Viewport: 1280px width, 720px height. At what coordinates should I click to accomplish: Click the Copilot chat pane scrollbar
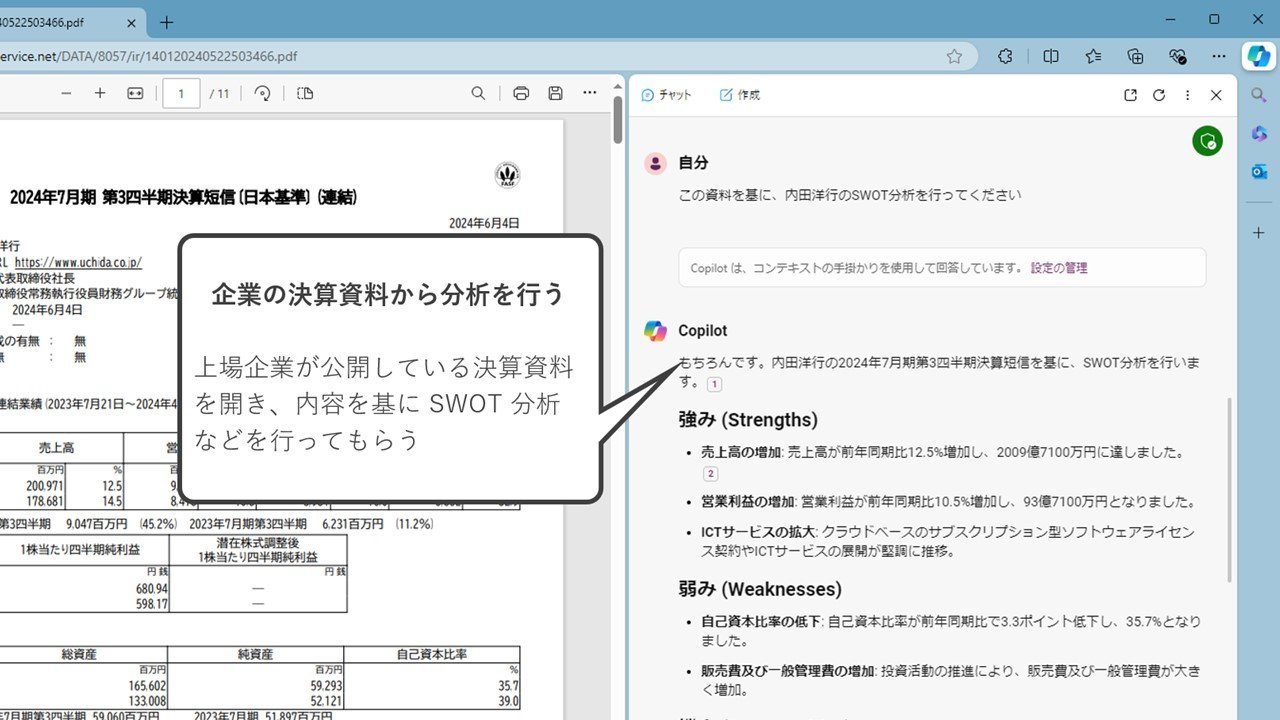coord(1230,490)
